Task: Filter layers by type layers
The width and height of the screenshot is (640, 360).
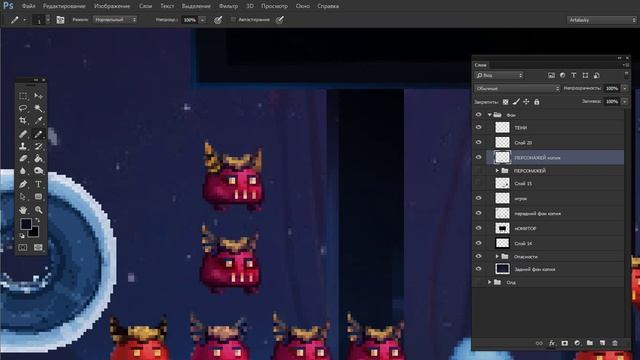Action: 574,76
